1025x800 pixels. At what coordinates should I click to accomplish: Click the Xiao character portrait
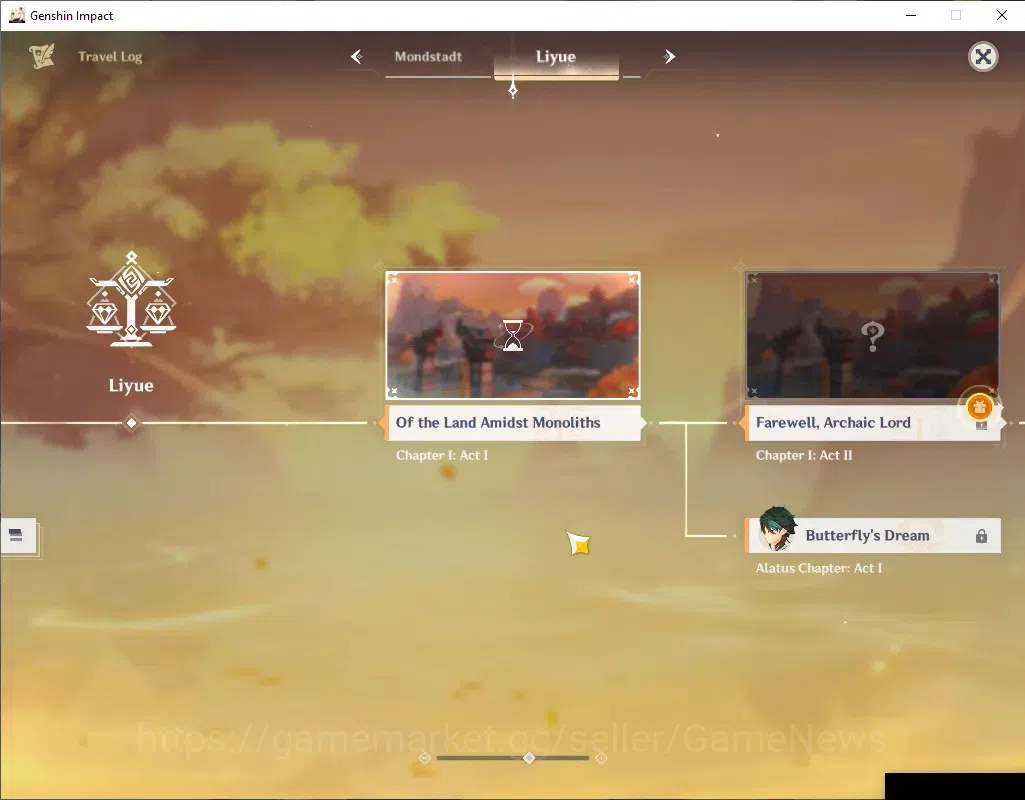pos(777,529)
